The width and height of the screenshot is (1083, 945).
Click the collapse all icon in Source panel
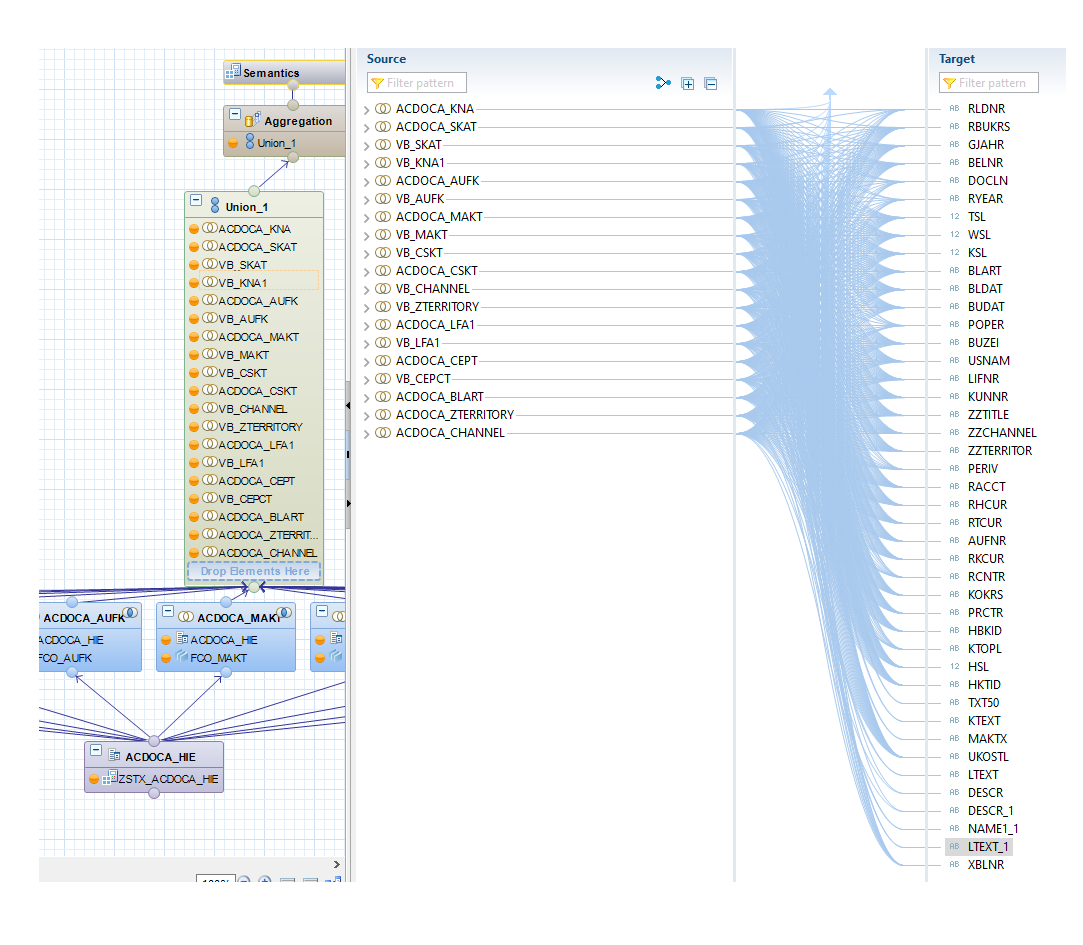[x=711, y=84]
